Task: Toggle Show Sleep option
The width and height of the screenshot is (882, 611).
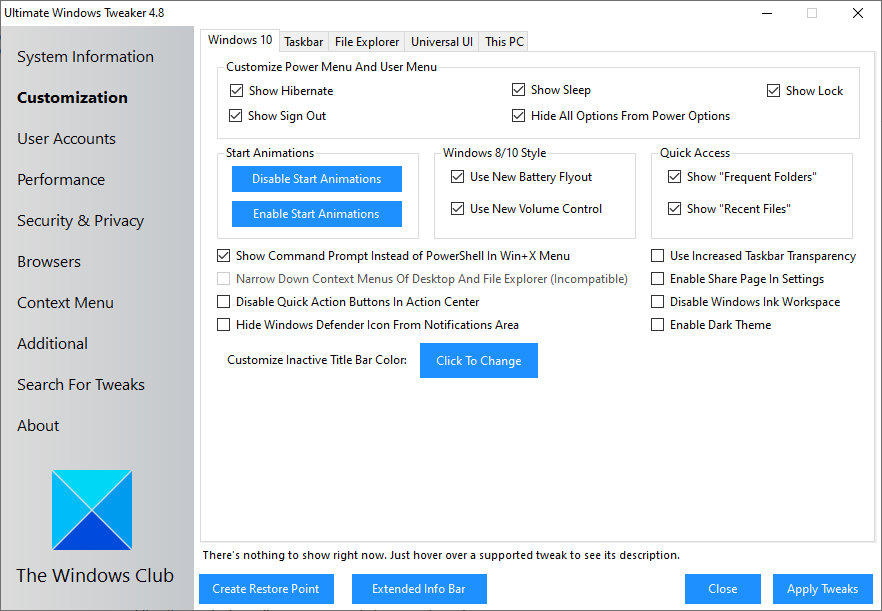Action: click(x=519, y=89)
